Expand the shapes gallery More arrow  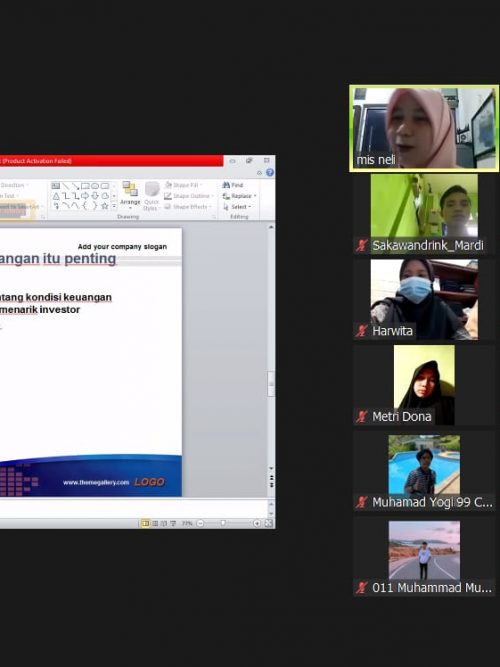[x=114, y=206]
